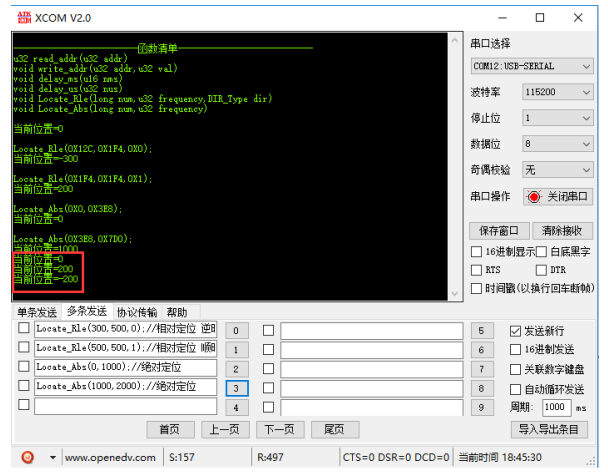Open the data bits dropdown showing 8
Screen dimensions: 608x475
coord(558,144)
